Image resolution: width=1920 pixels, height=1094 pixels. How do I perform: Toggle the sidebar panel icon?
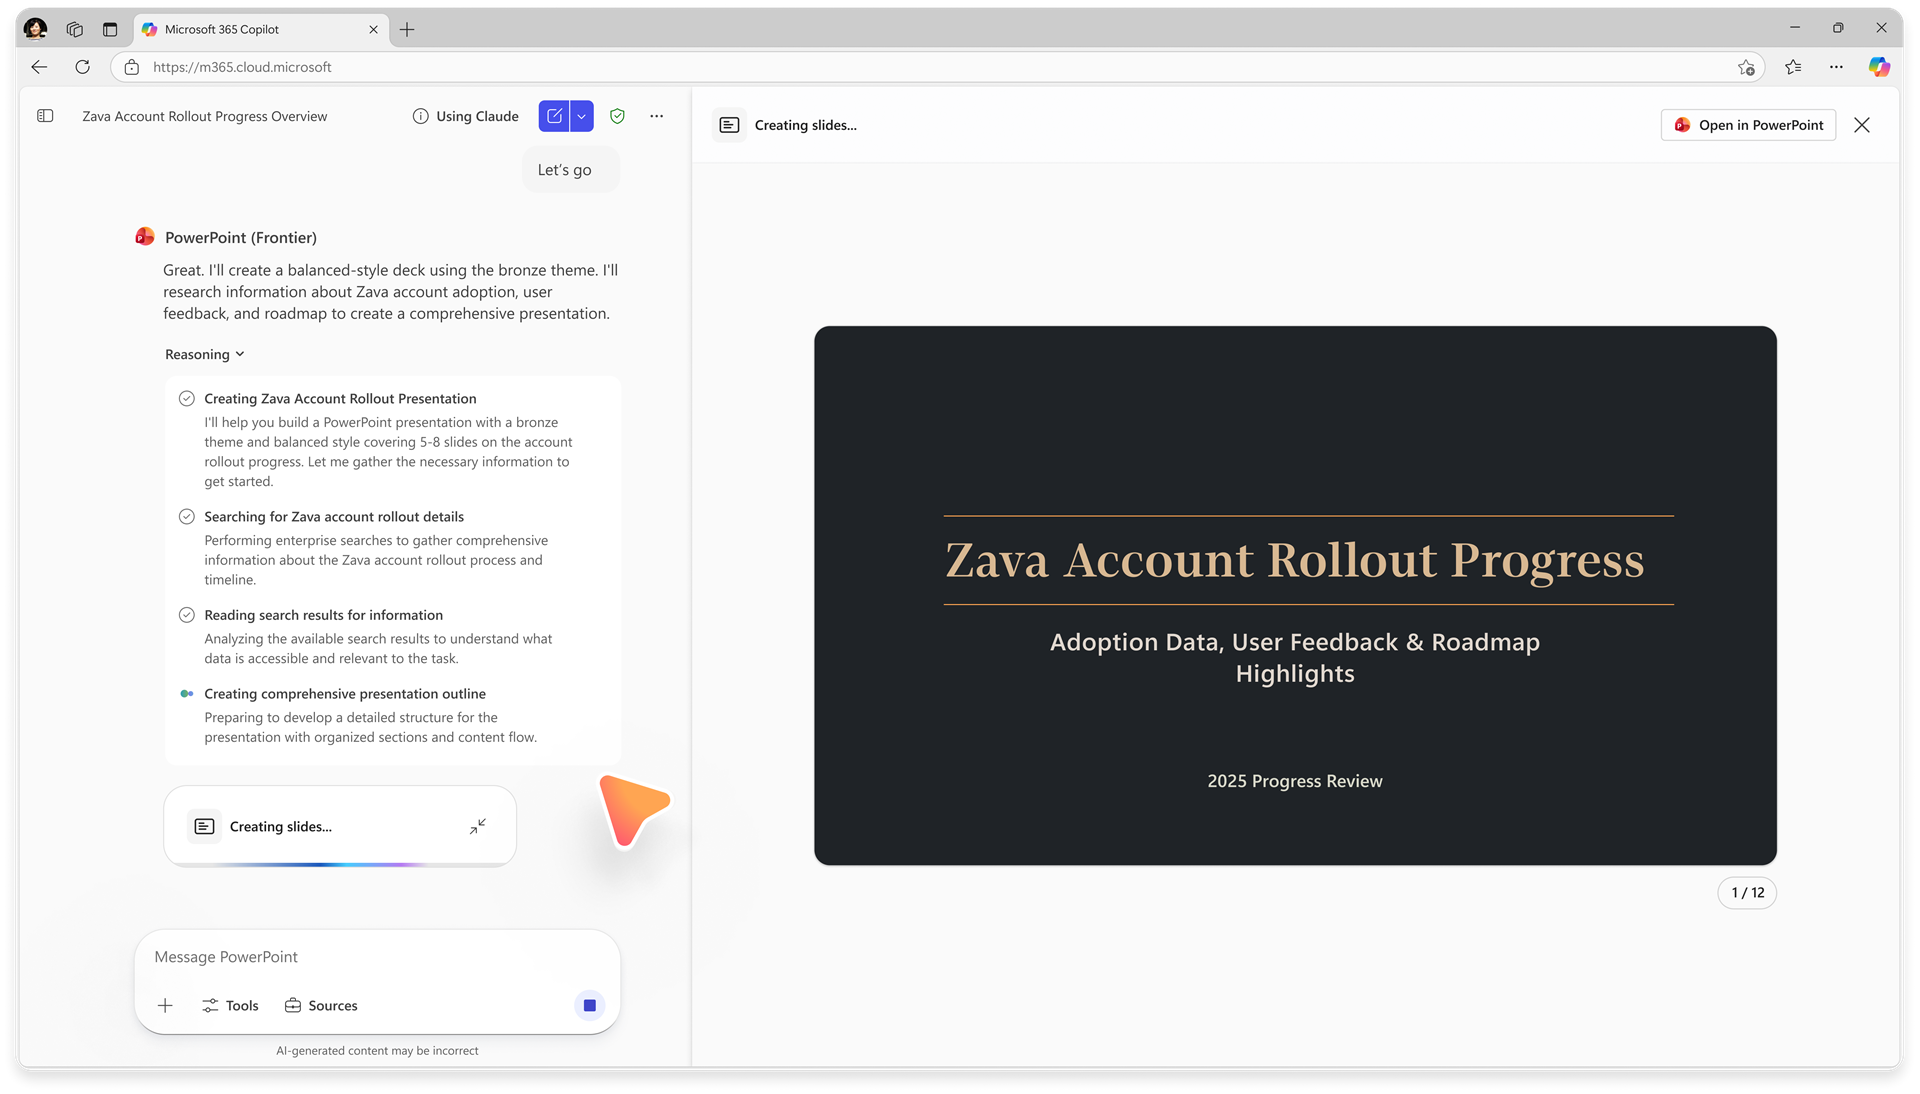(45, 116)
